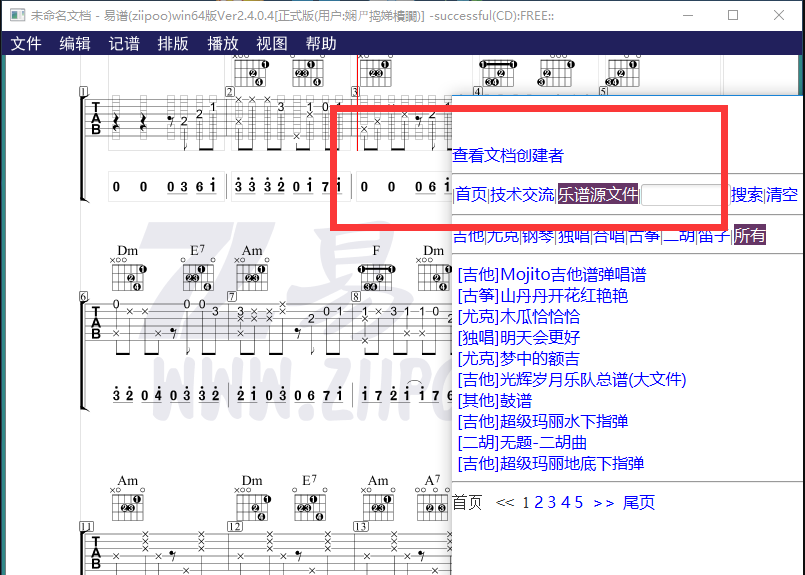Screen dimensions: 805x575
Task: Click measure number 6 marker
Action: tap(84, 296)
